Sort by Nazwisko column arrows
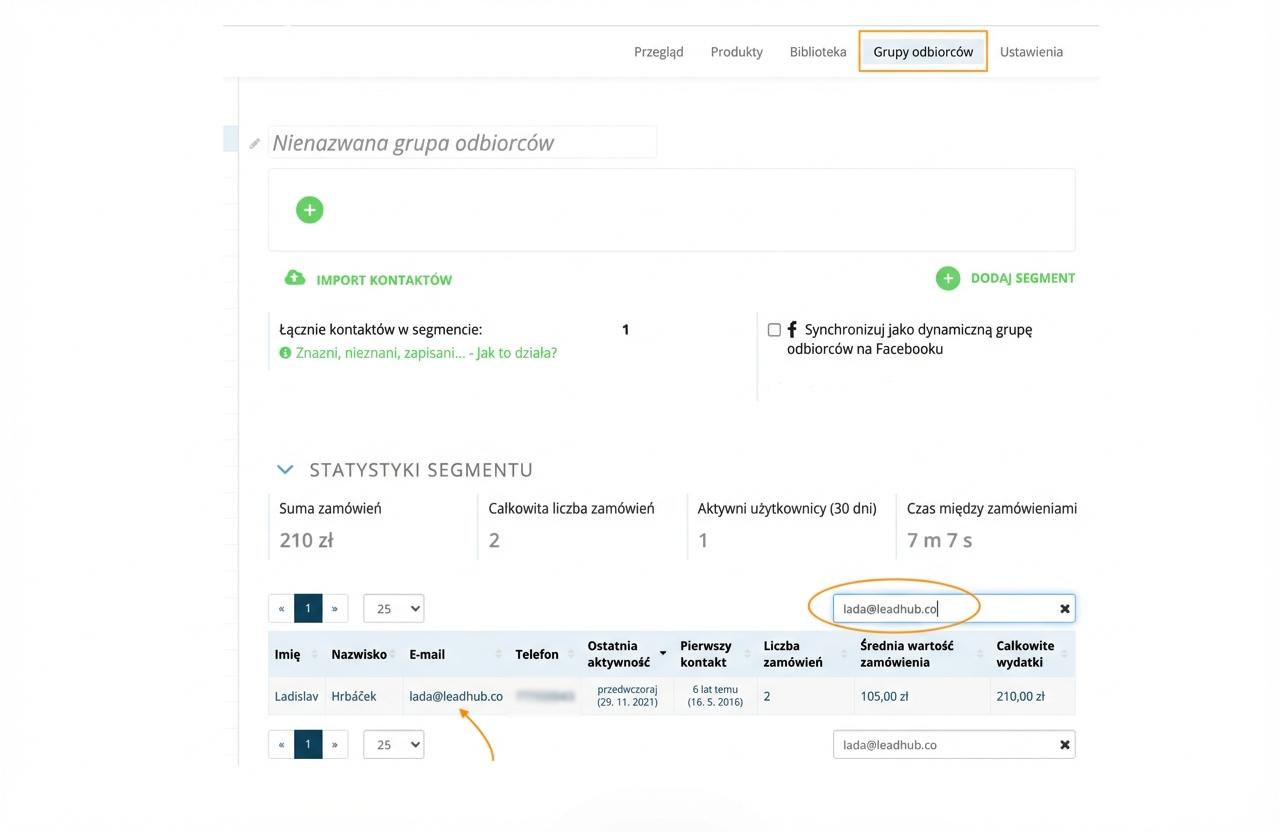The width and height of the screenshot is (1280, 832). (x=393, y=654)
